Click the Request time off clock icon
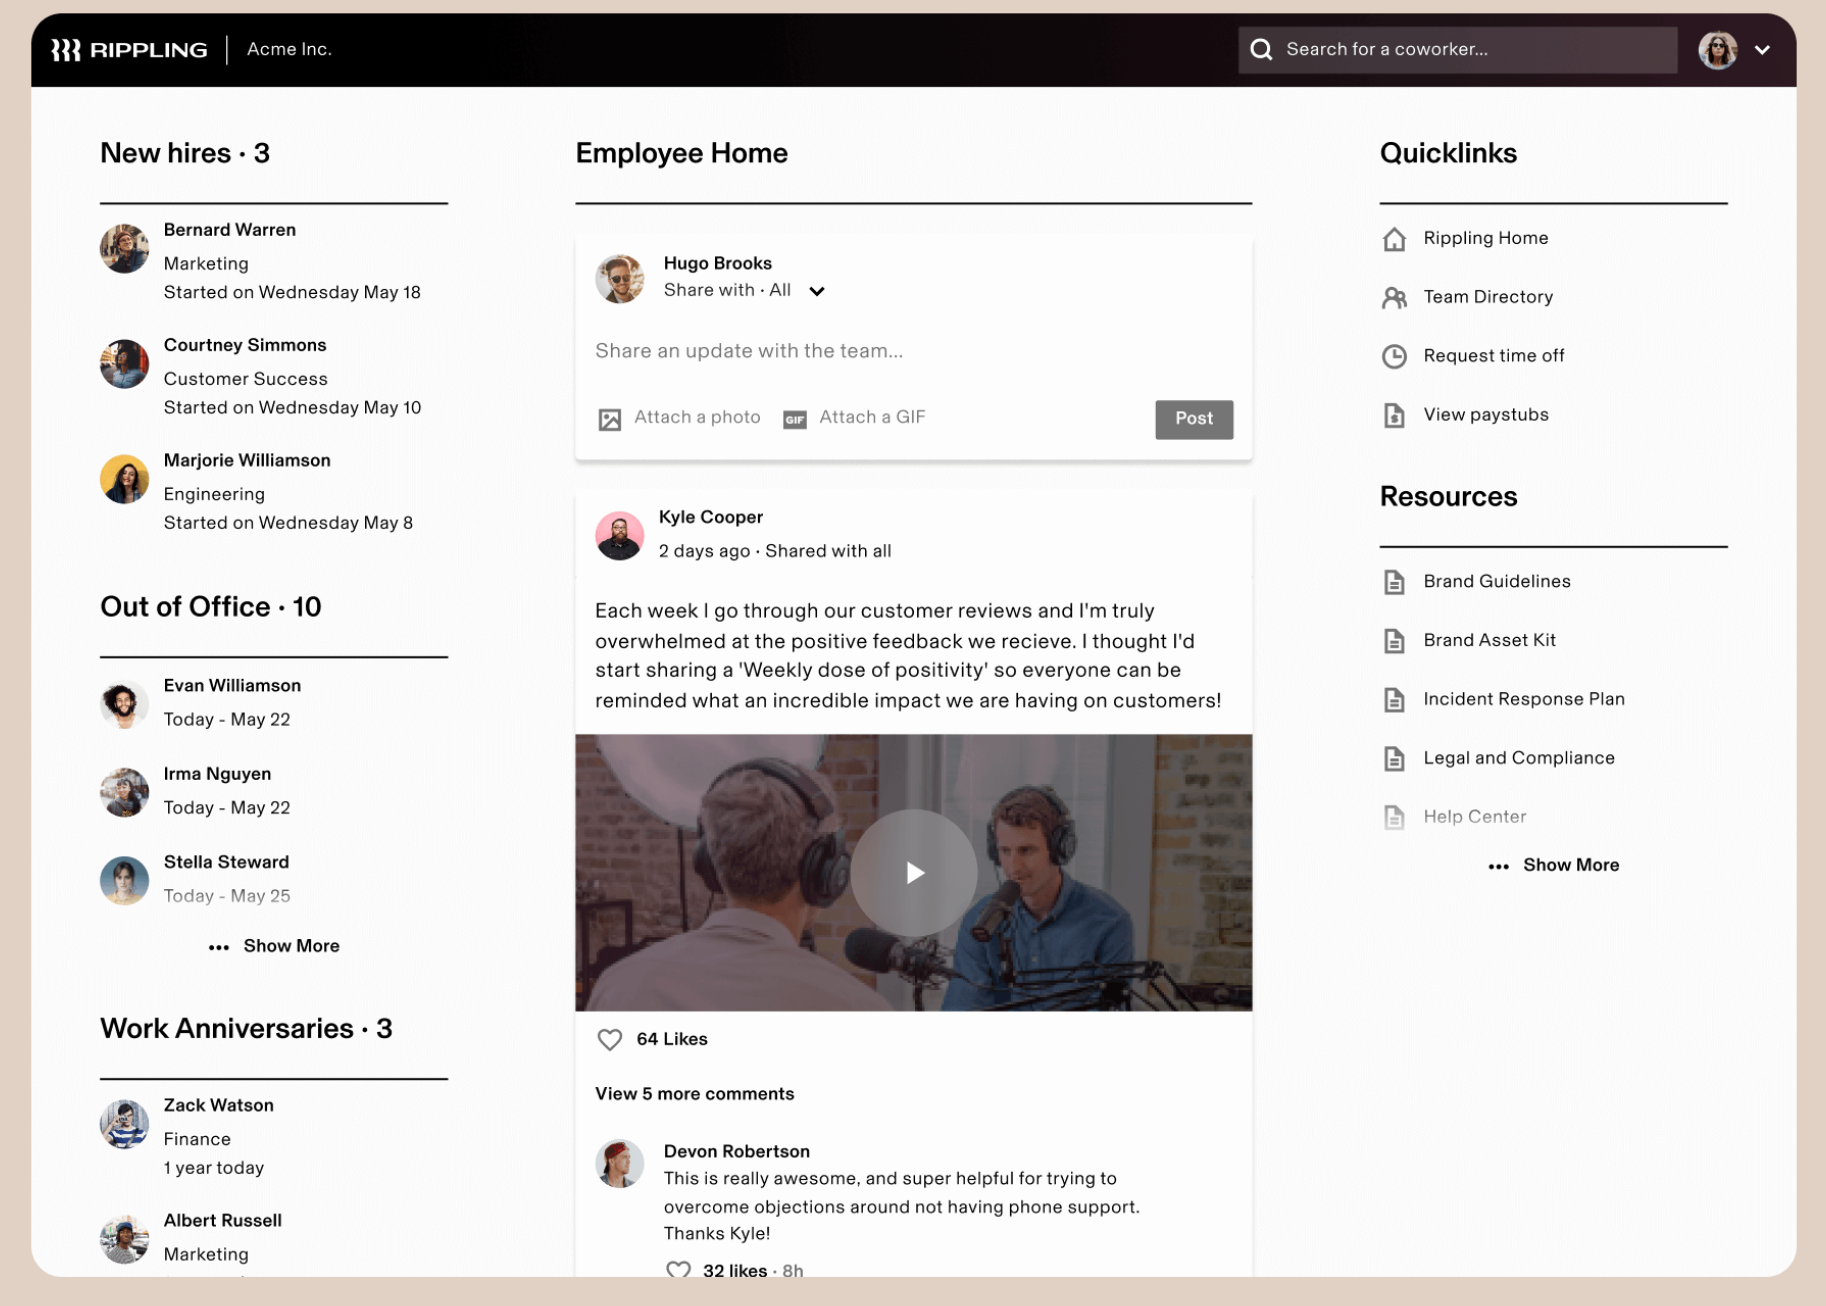This screenshot has height=1306, width=1826. click(1393, 357)
